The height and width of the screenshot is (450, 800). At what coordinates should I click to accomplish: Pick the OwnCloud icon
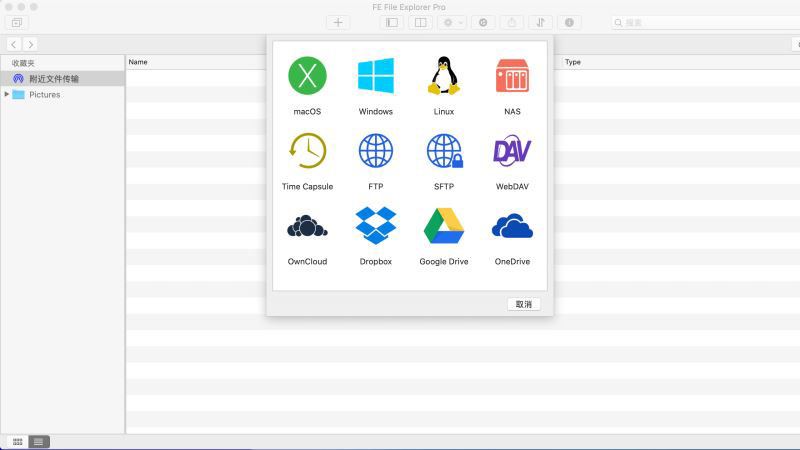click(307, 227)
